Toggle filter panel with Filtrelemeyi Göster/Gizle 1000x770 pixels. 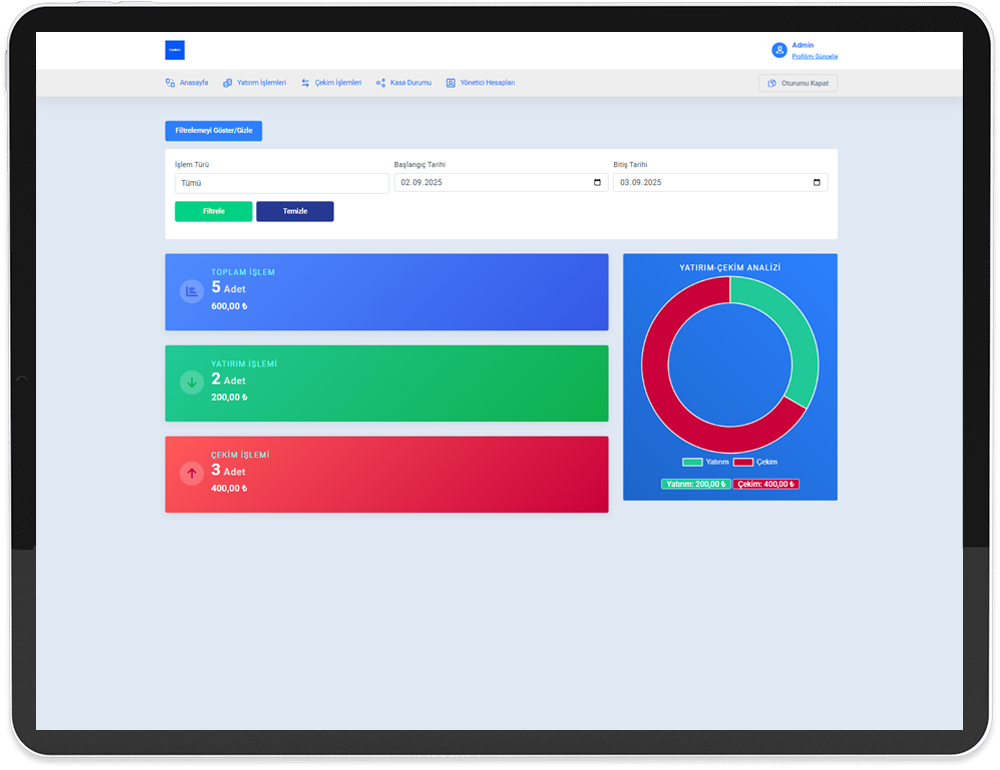point(213,131)
